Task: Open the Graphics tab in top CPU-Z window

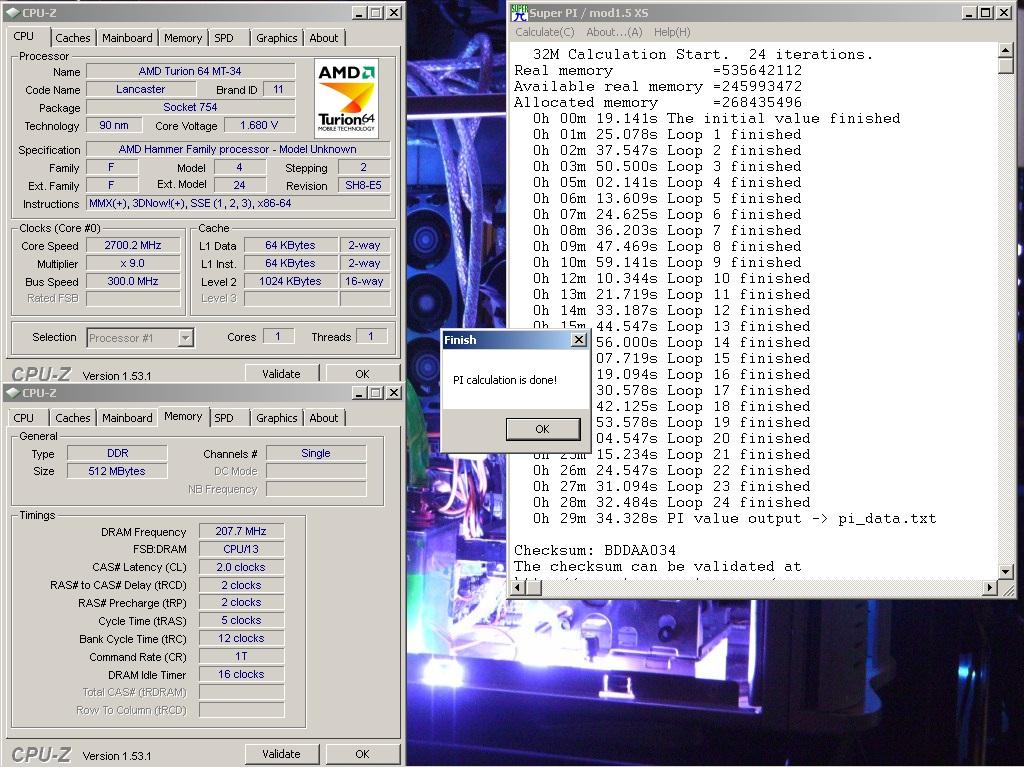Action: 276,38
